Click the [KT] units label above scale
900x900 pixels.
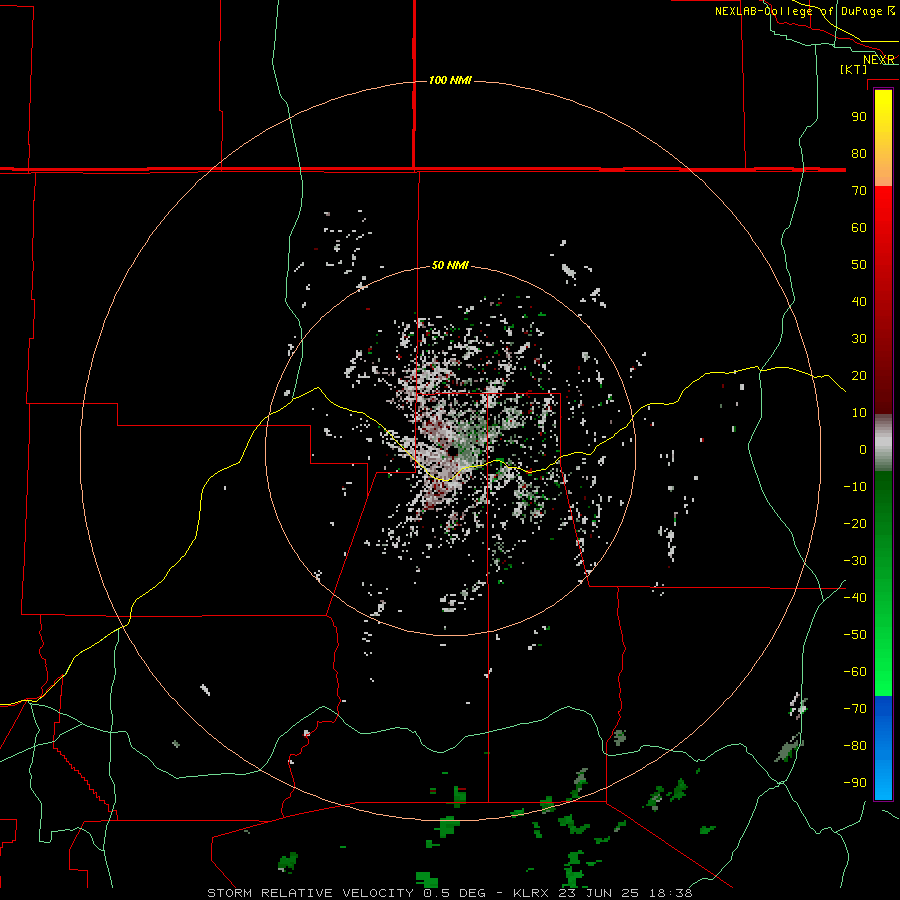pos(854,69)
